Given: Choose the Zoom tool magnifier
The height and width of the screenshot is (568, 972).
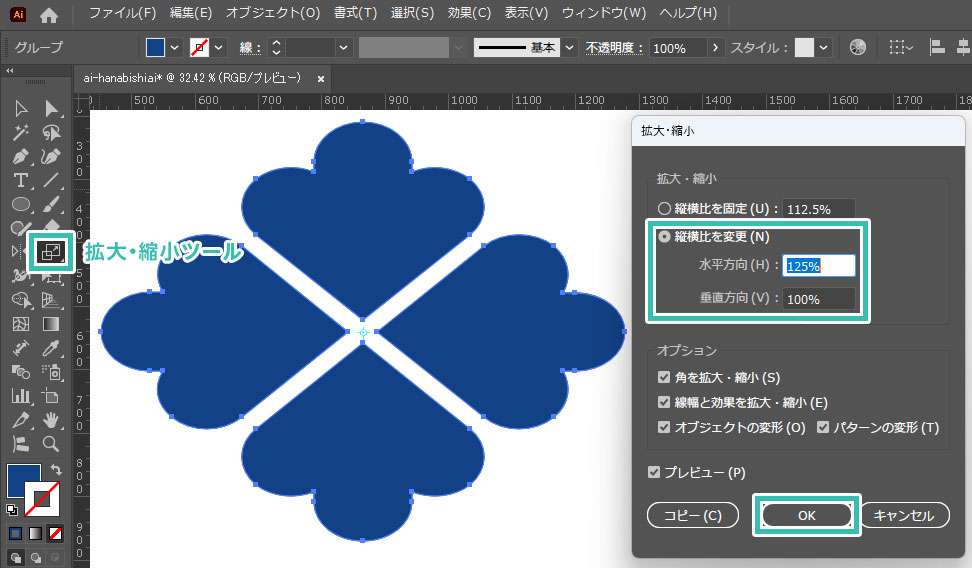Looking at the screenshot, I should point(50,444).
